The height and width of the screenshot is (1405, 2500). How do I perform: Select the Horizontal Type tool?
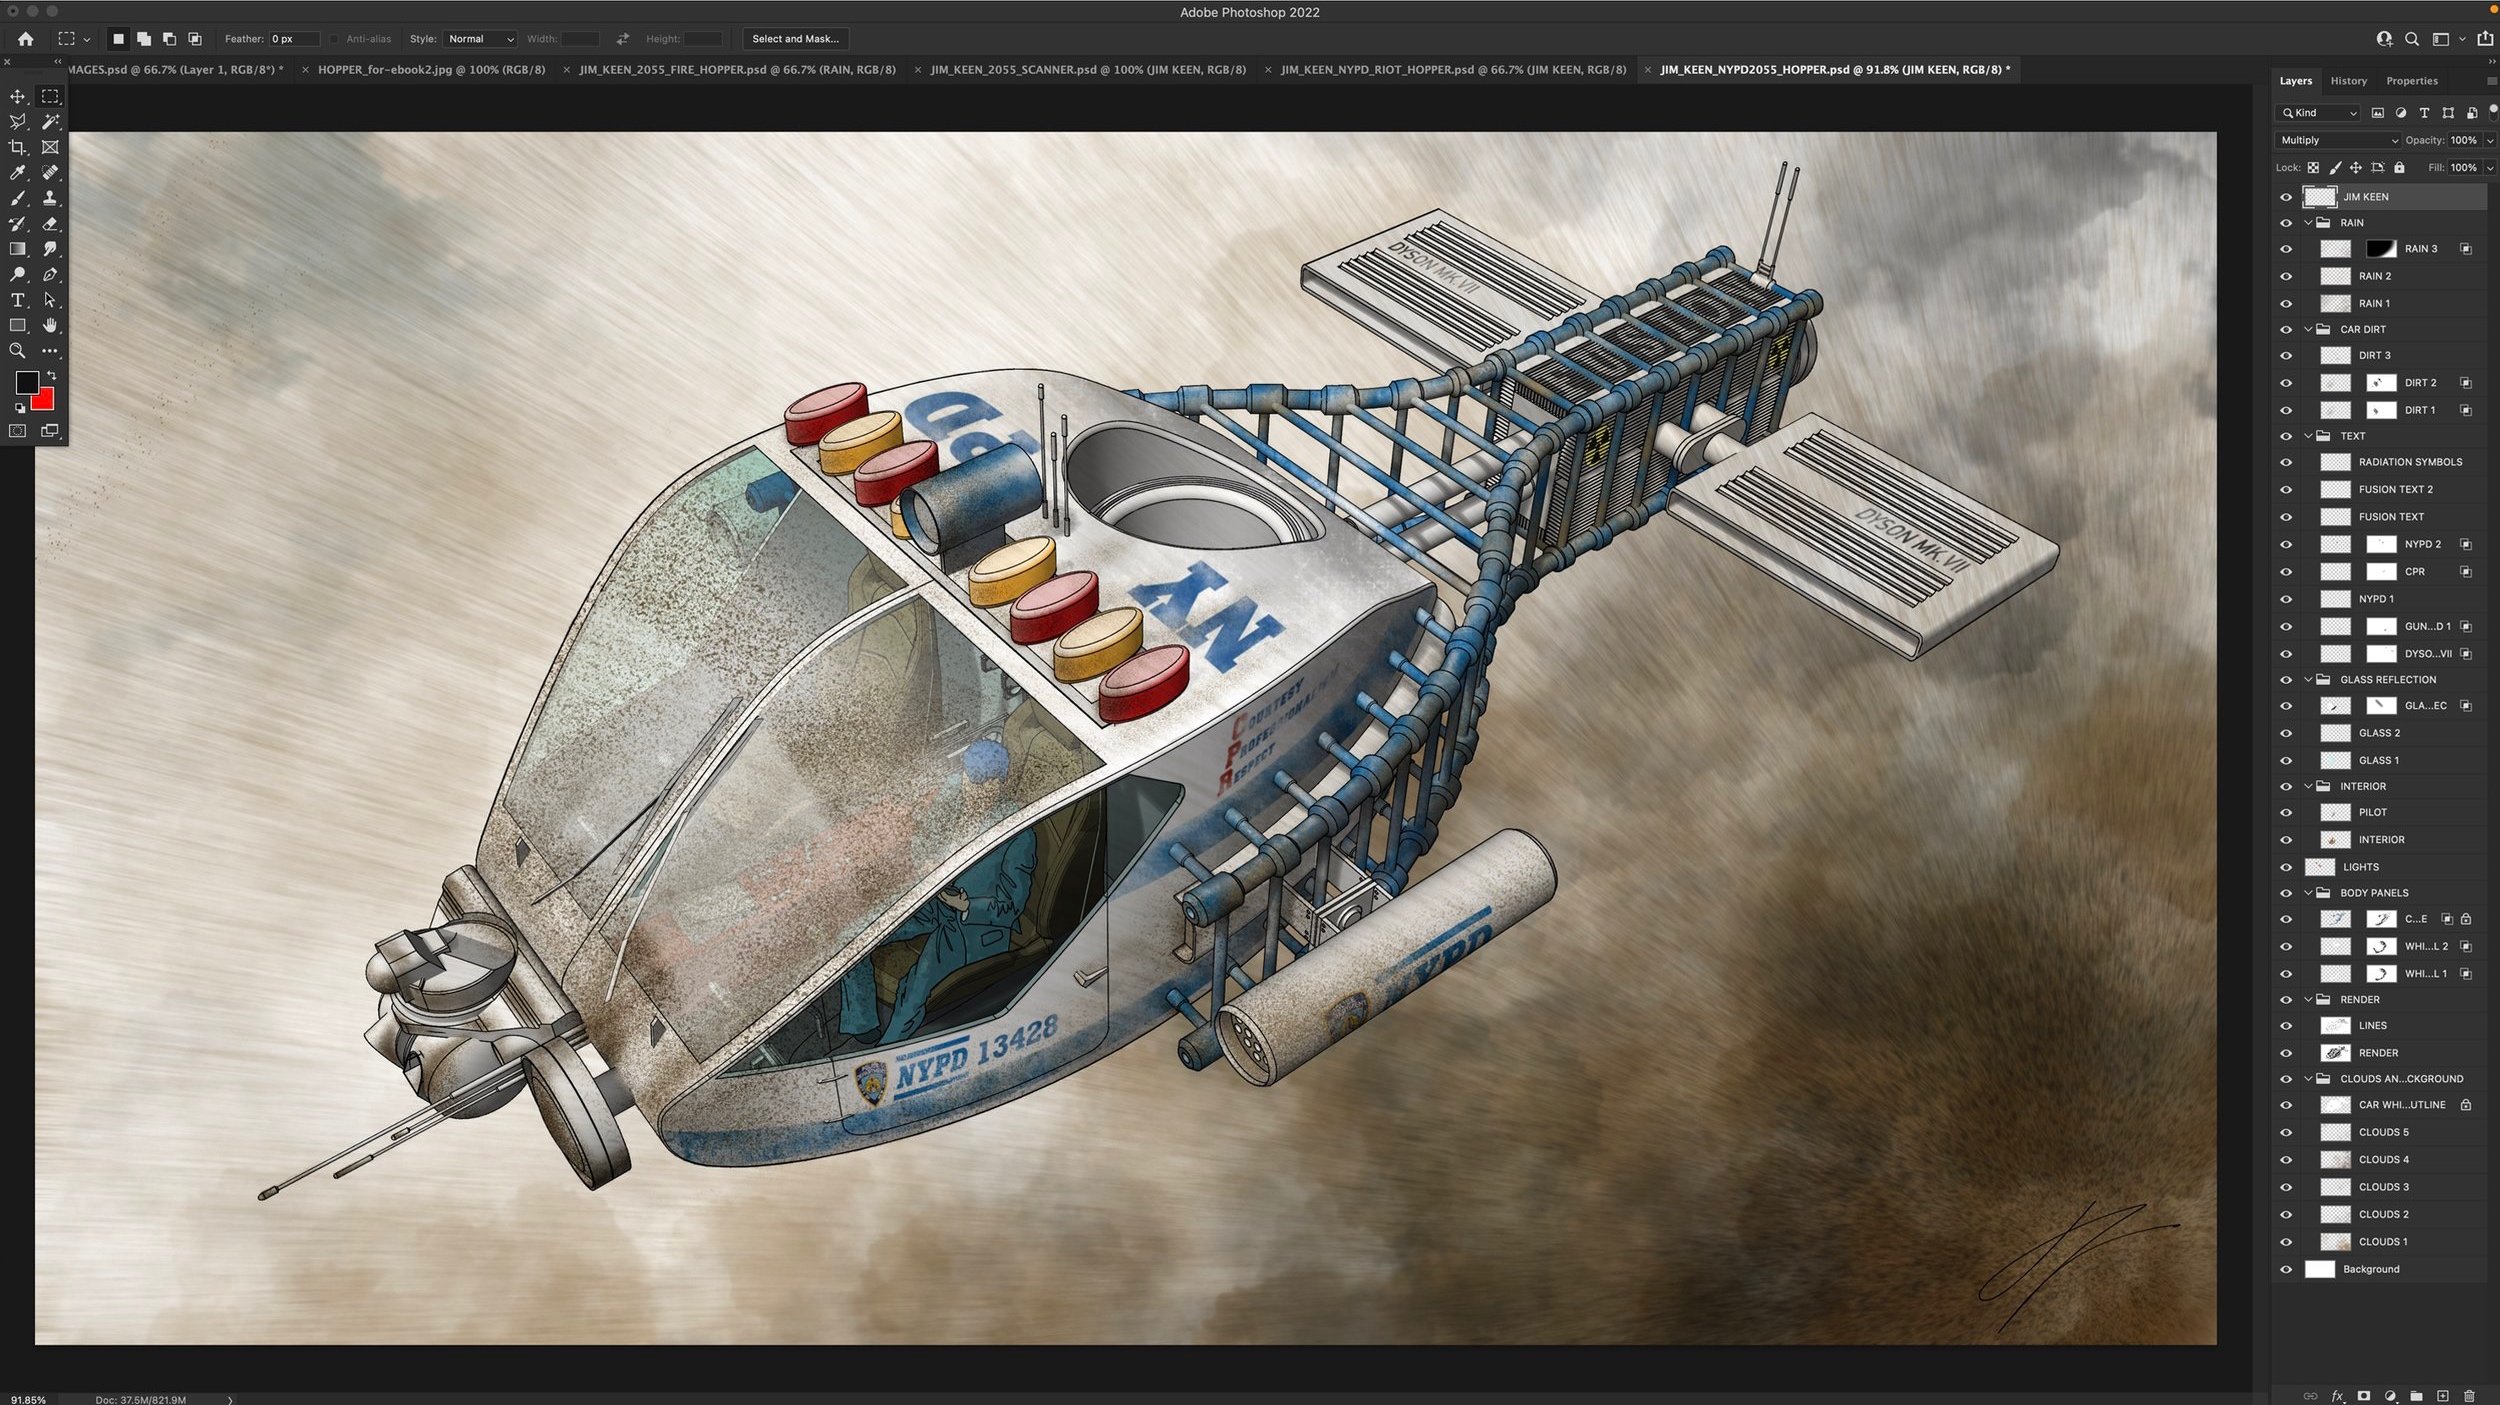coord(17,300)
